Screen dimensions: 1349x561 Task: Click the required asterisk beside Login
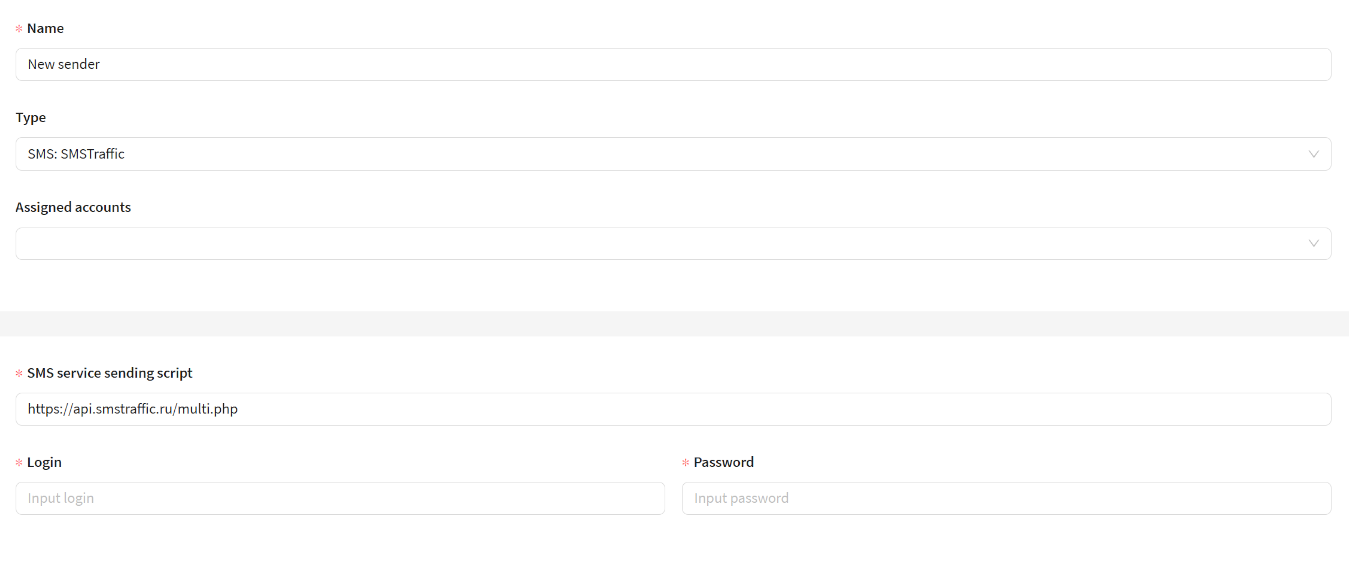pyautogui.click(x=19, y=463)
